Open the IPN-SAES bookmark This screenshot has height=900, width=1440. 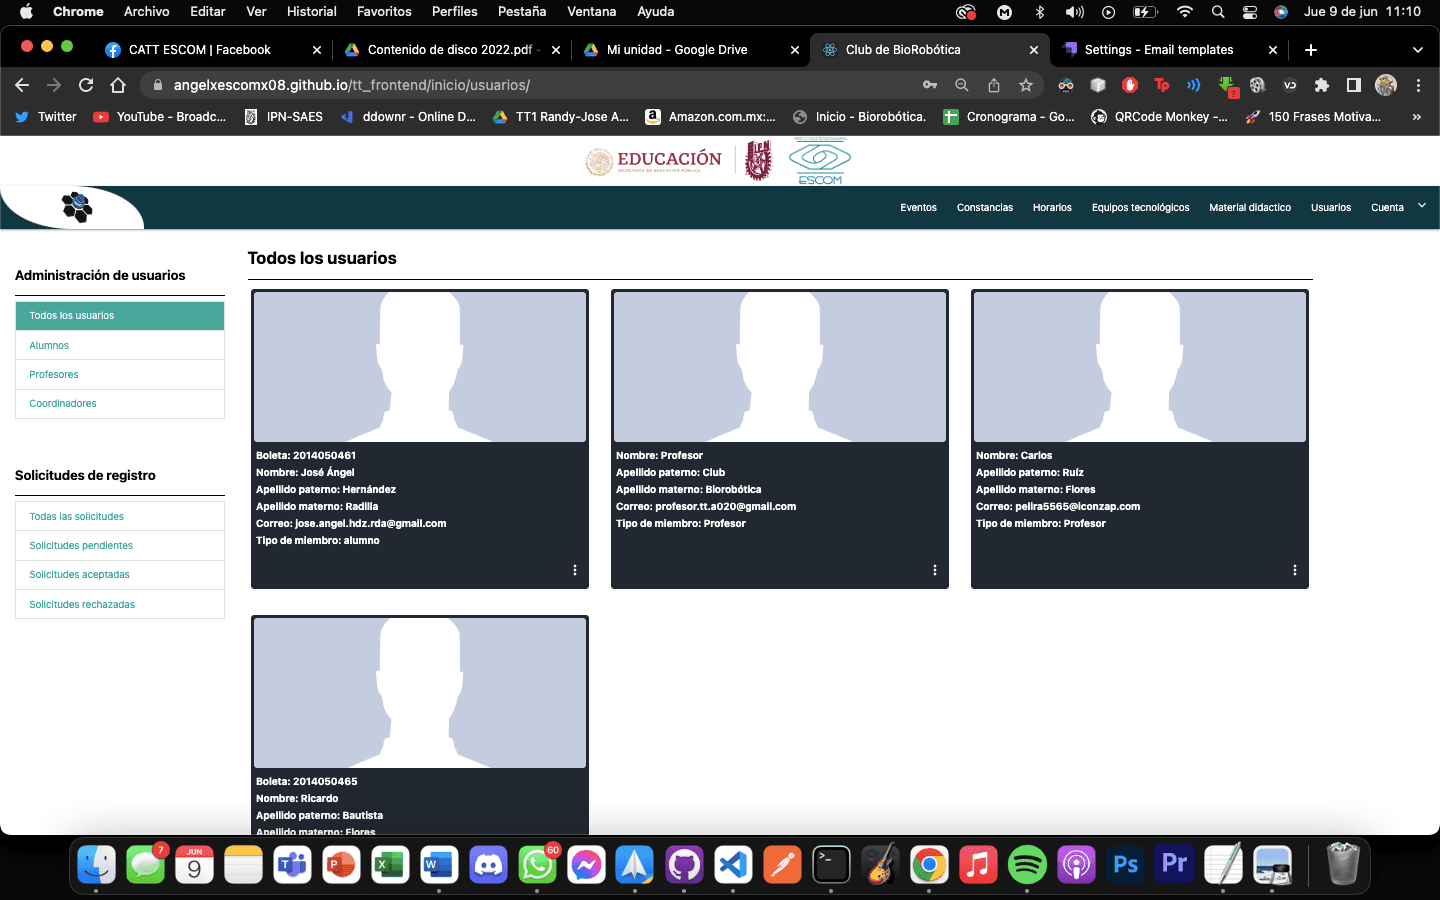click(x=284, y=117)
